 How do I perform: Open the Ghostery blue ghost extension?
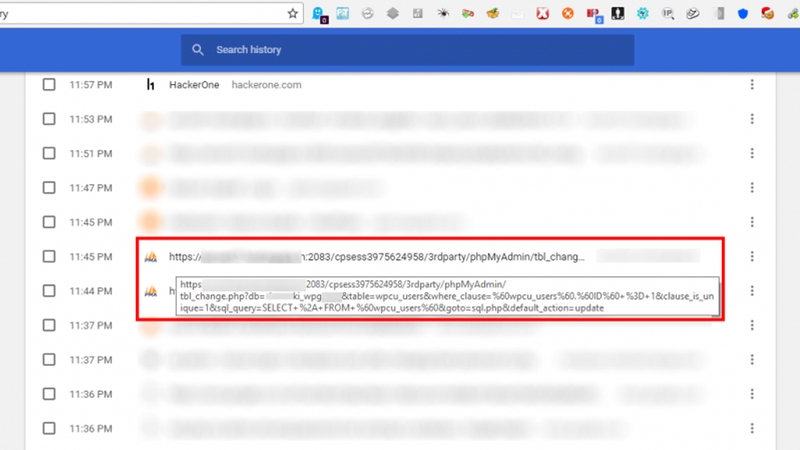point(319,14)
